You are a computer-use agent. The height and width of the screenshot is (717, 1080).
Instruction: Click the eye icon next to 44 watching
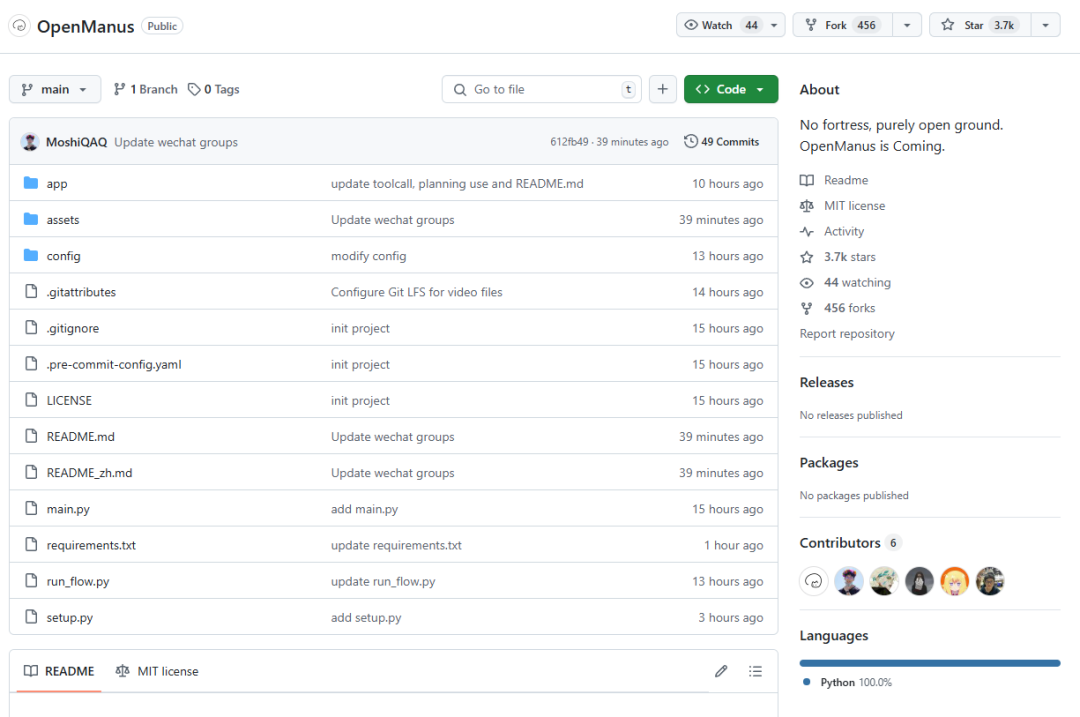click(x=807, y=283)
